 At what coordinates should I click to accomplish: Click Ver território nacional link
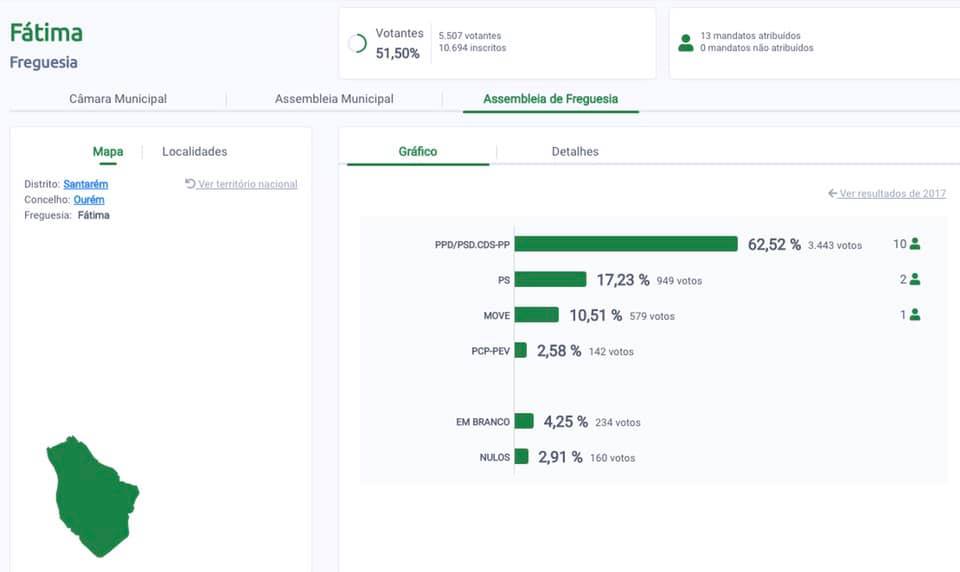coord(247,184)
